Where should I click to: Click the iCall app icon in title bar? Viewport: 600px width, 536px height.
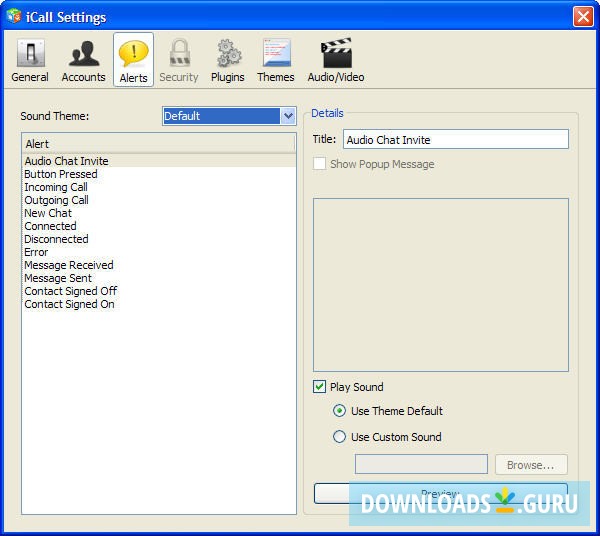click(14, 16)
